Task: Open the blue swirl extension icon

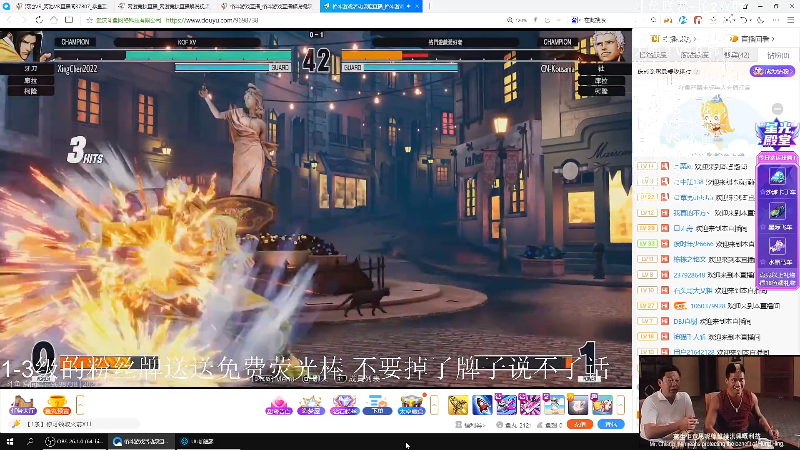Action: [683, 20]
